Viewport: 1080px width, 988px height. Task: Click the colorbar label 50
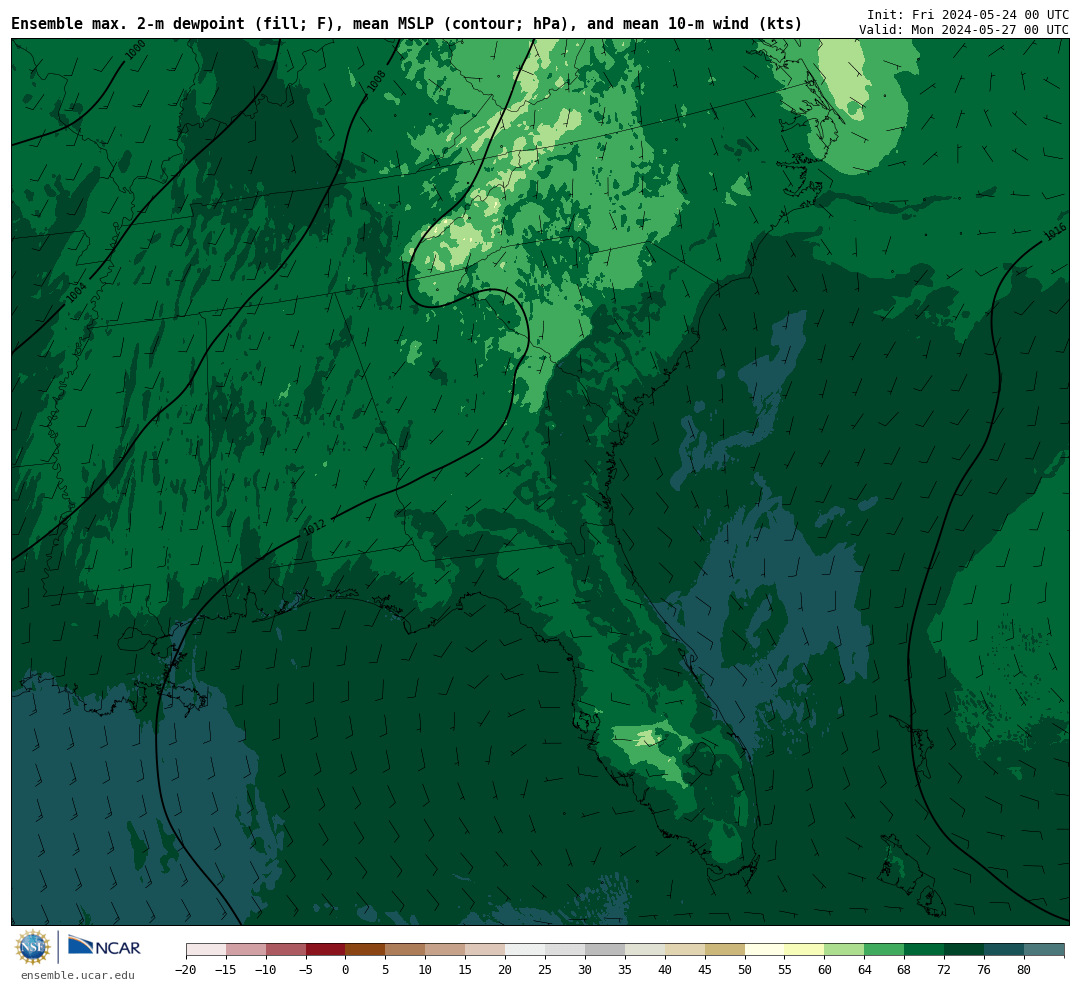pyautogui.click(x=745, y=969)
